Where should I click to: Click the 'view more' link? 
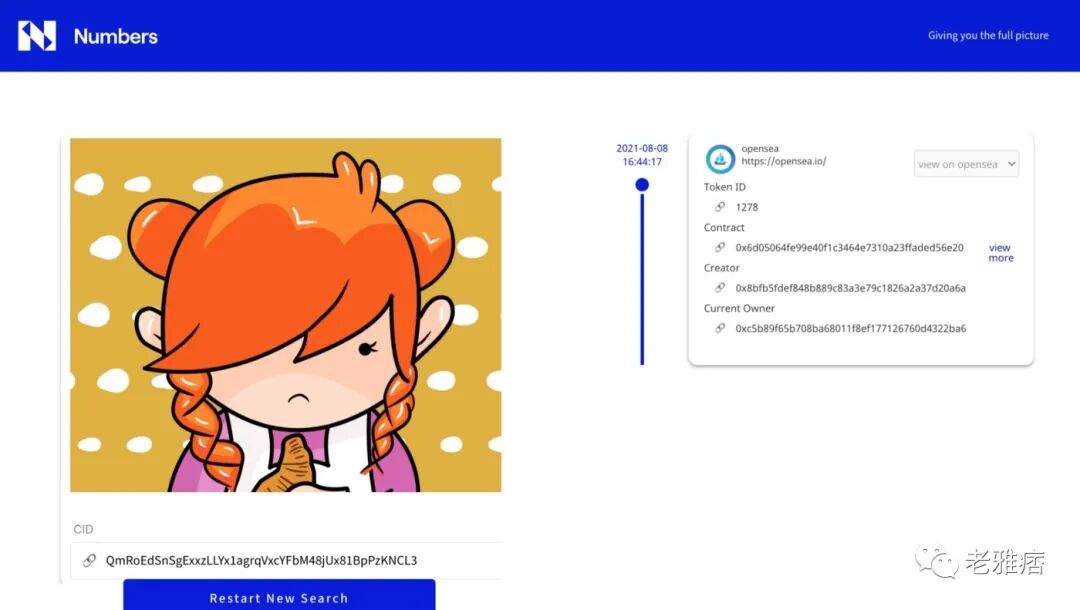(x=1000, y=253)
